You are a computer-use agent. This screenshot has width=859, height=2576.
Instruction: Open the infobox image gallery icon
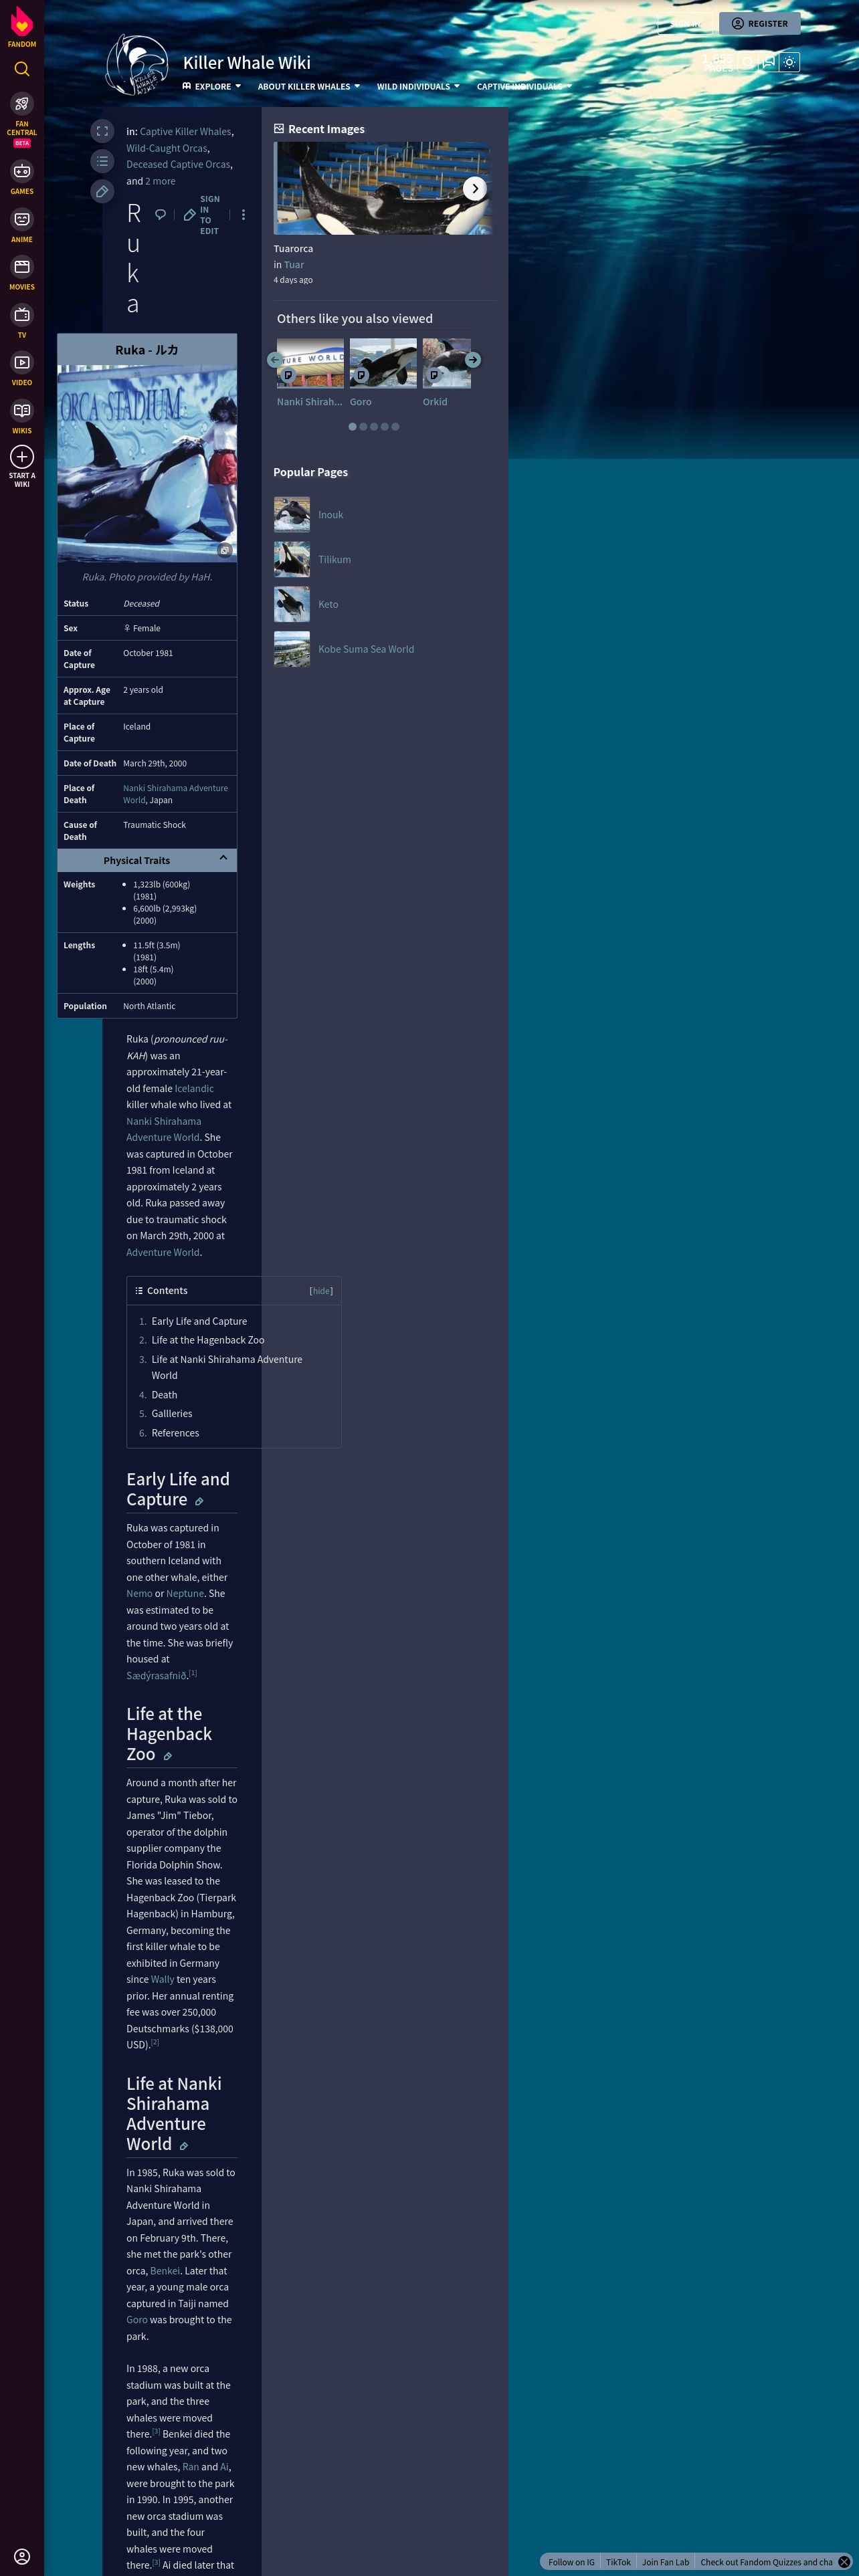tap(225, 550)
